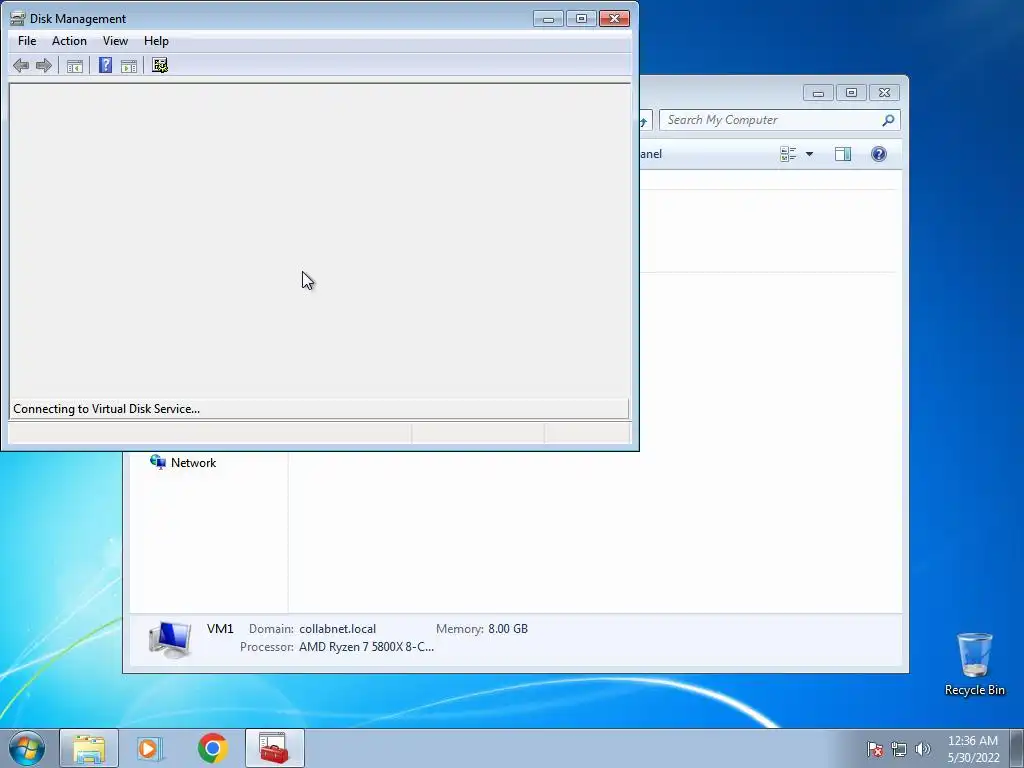Click the settings toolbar icon in Disk Management
The image size is (1024, 768).
(160, 65)
